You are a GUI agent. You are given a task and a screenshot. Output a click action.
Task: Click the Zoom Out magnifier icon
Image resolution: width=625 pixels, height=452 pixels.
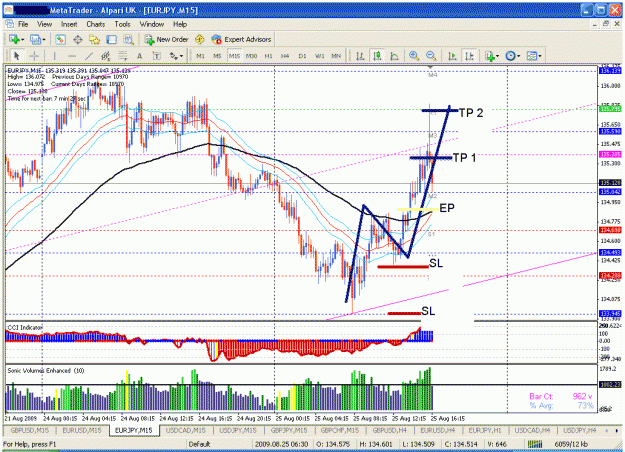(431, 56)
